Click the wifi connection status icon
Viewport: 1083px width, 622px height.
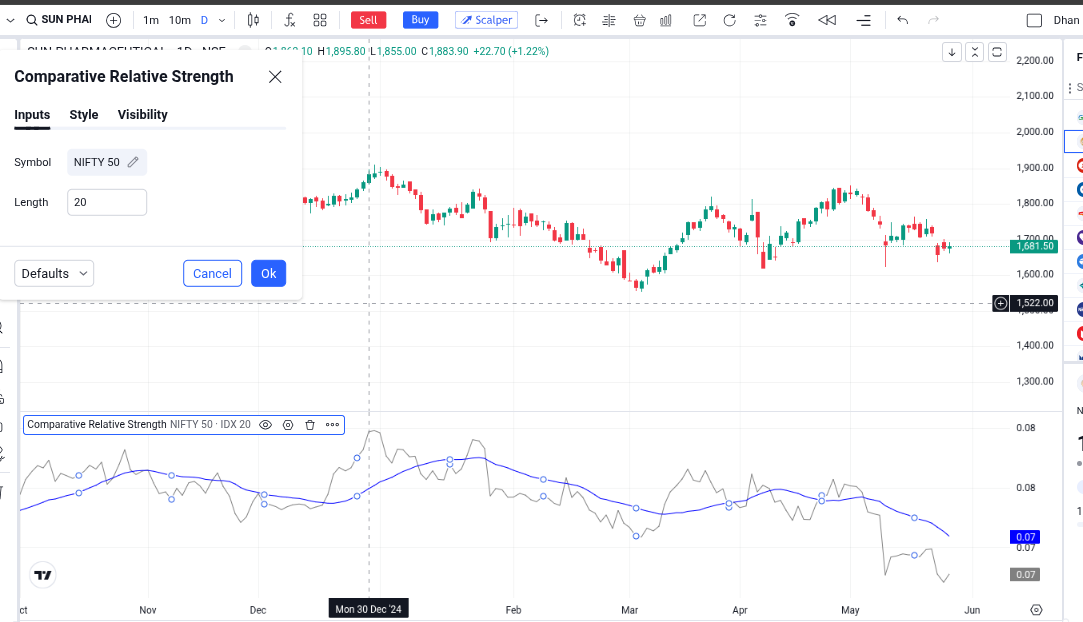[792, 21]
